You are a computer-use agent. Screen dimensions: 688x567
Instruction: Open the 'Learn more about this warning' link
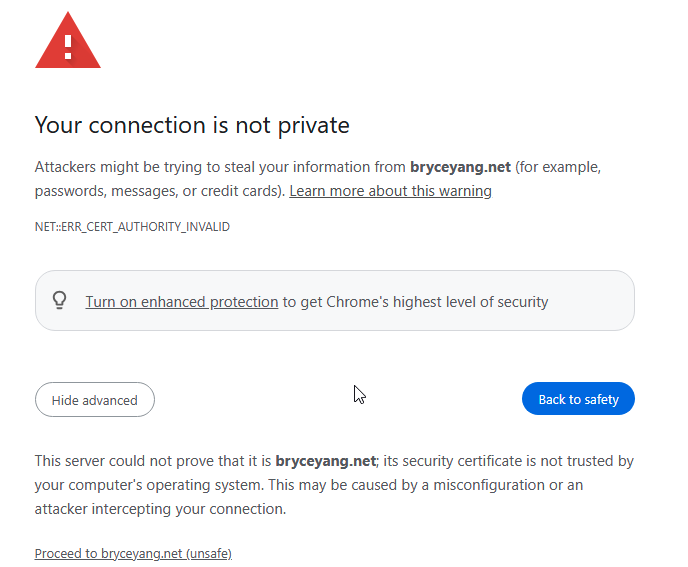click(390, 190)
